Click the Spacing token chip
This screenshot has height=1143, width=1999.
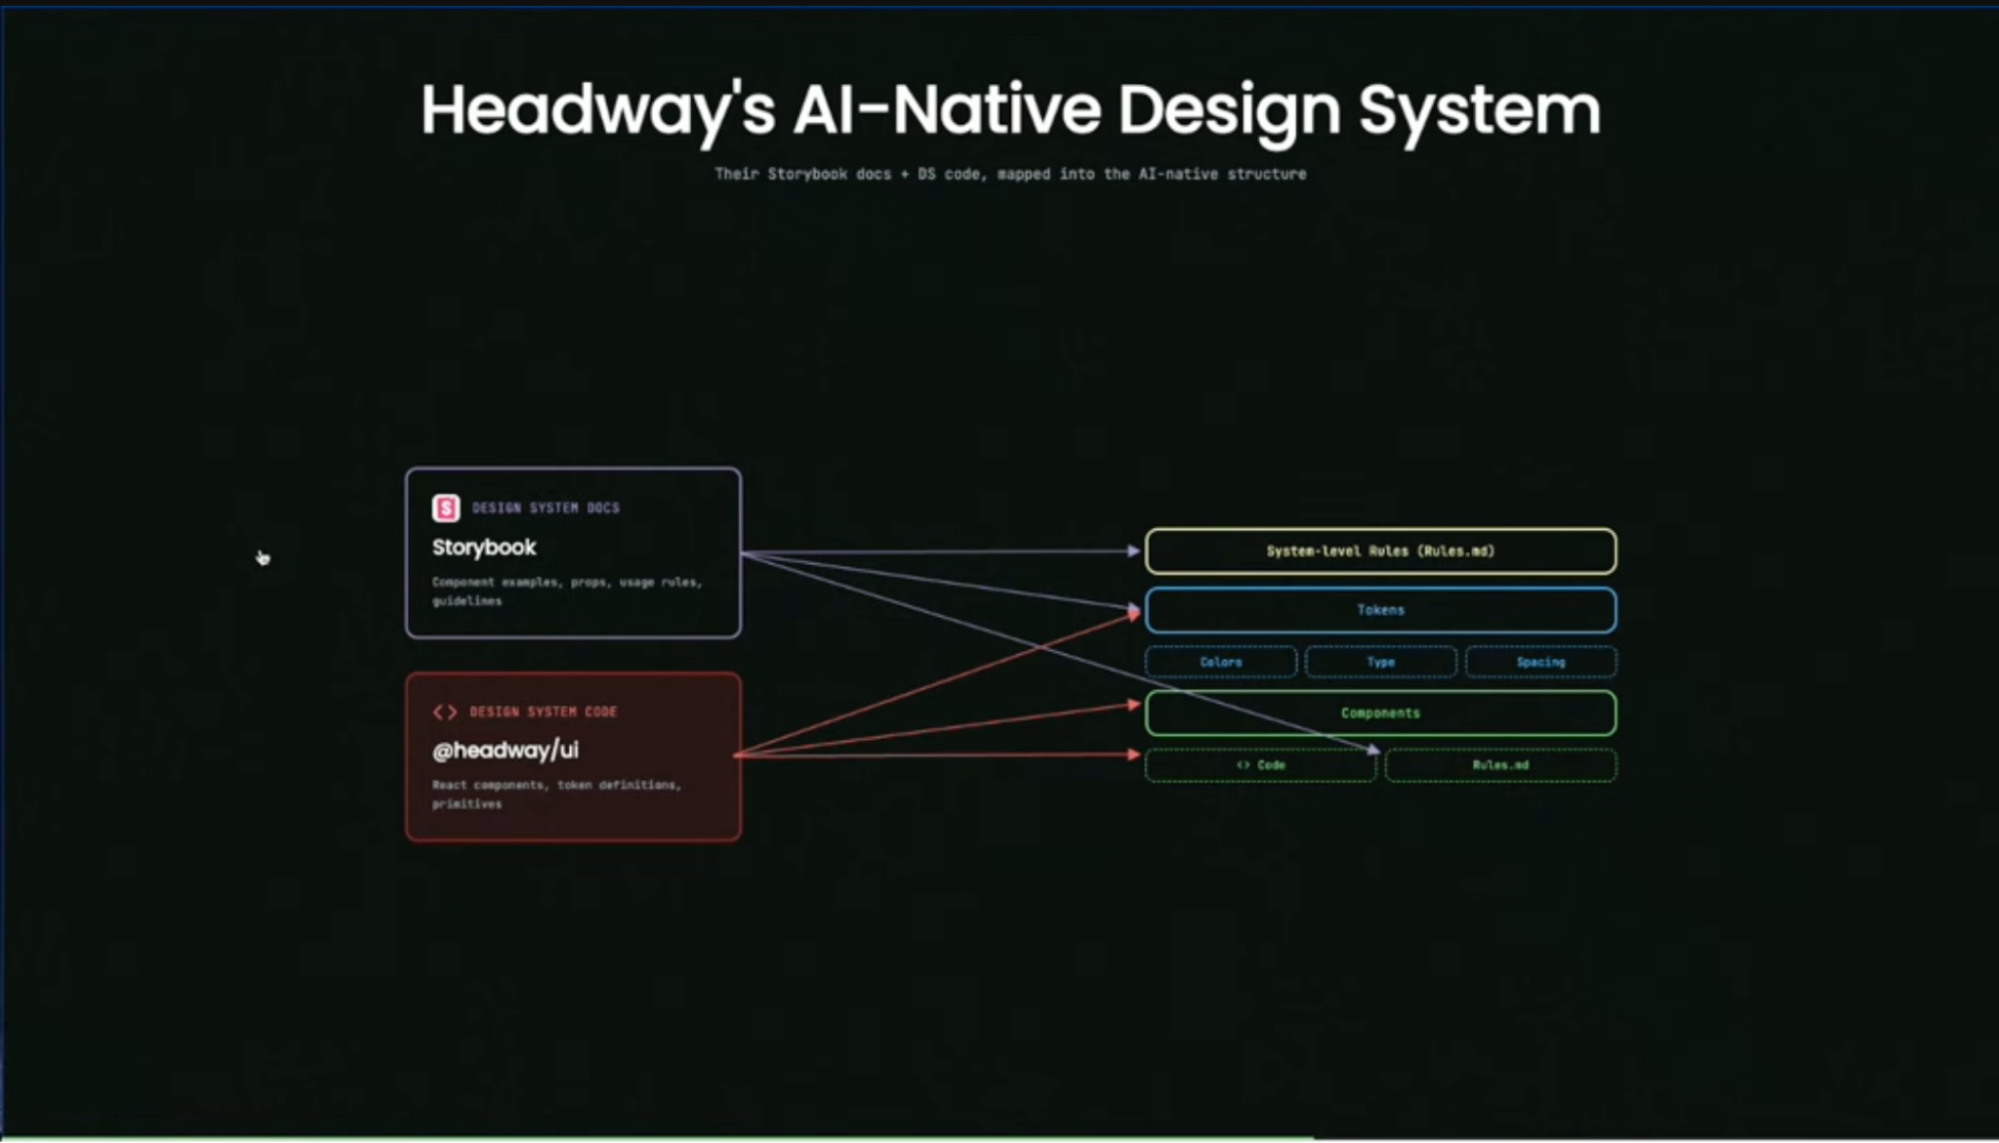1540,662
